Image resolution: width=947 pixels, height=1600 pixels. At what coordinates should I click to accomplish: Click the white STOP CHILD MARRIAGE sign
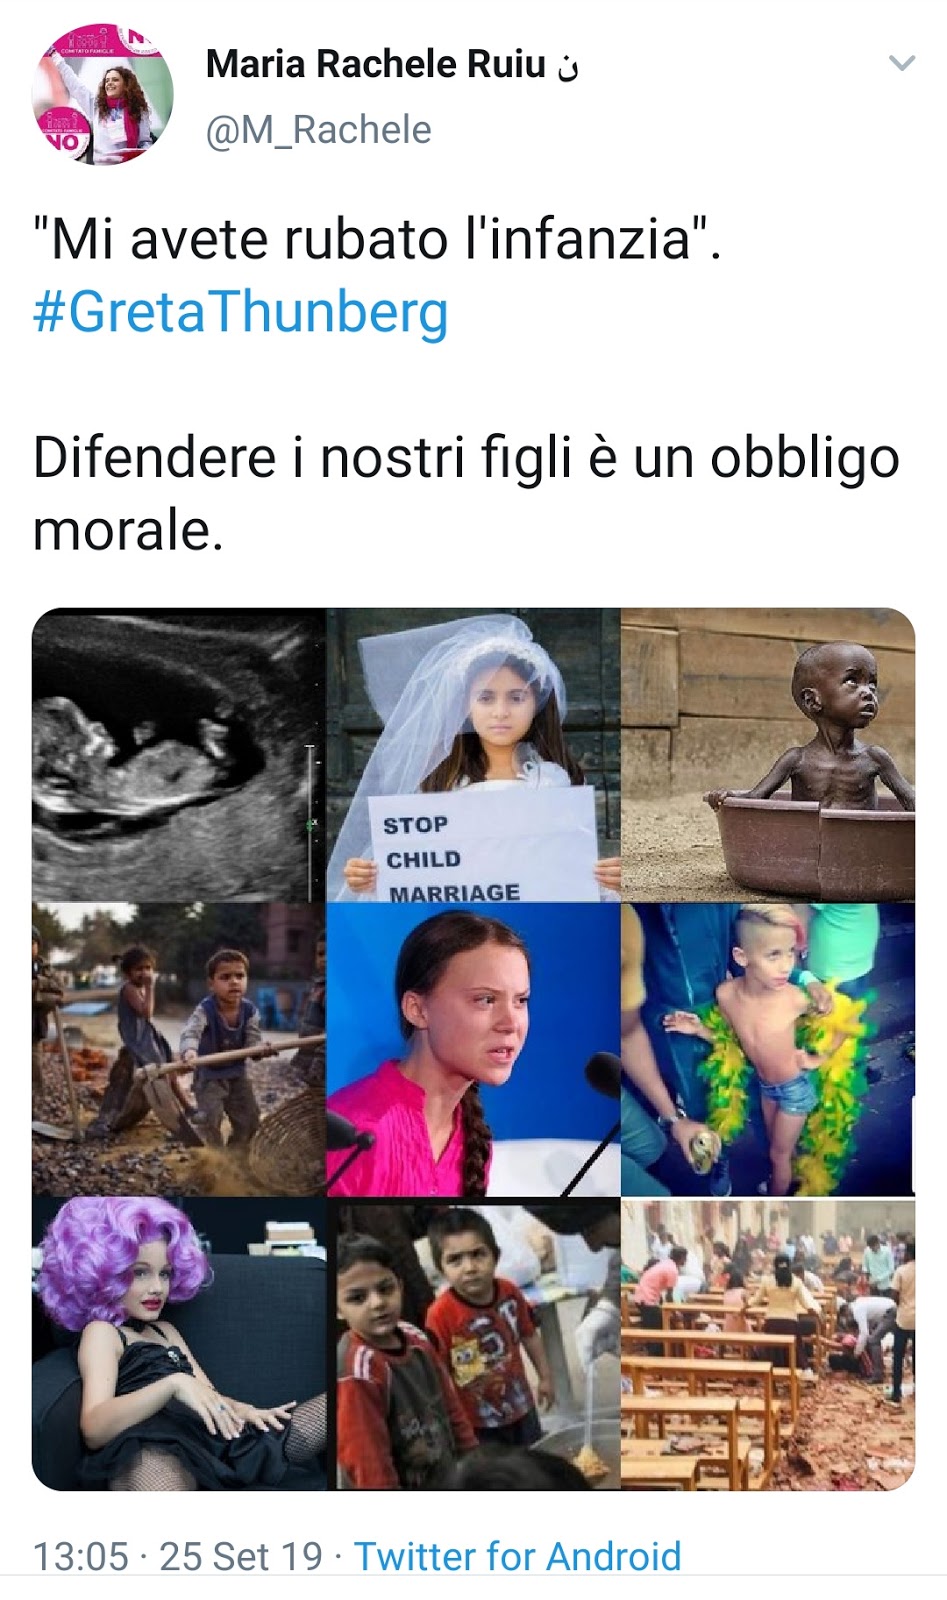pos(482,845)
